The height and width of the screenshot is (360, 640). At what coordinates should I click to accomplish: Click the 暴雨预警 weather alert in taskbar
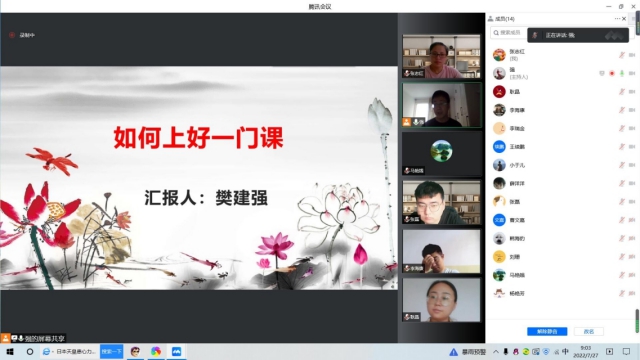pyautogui.click(x=468, y=352)
